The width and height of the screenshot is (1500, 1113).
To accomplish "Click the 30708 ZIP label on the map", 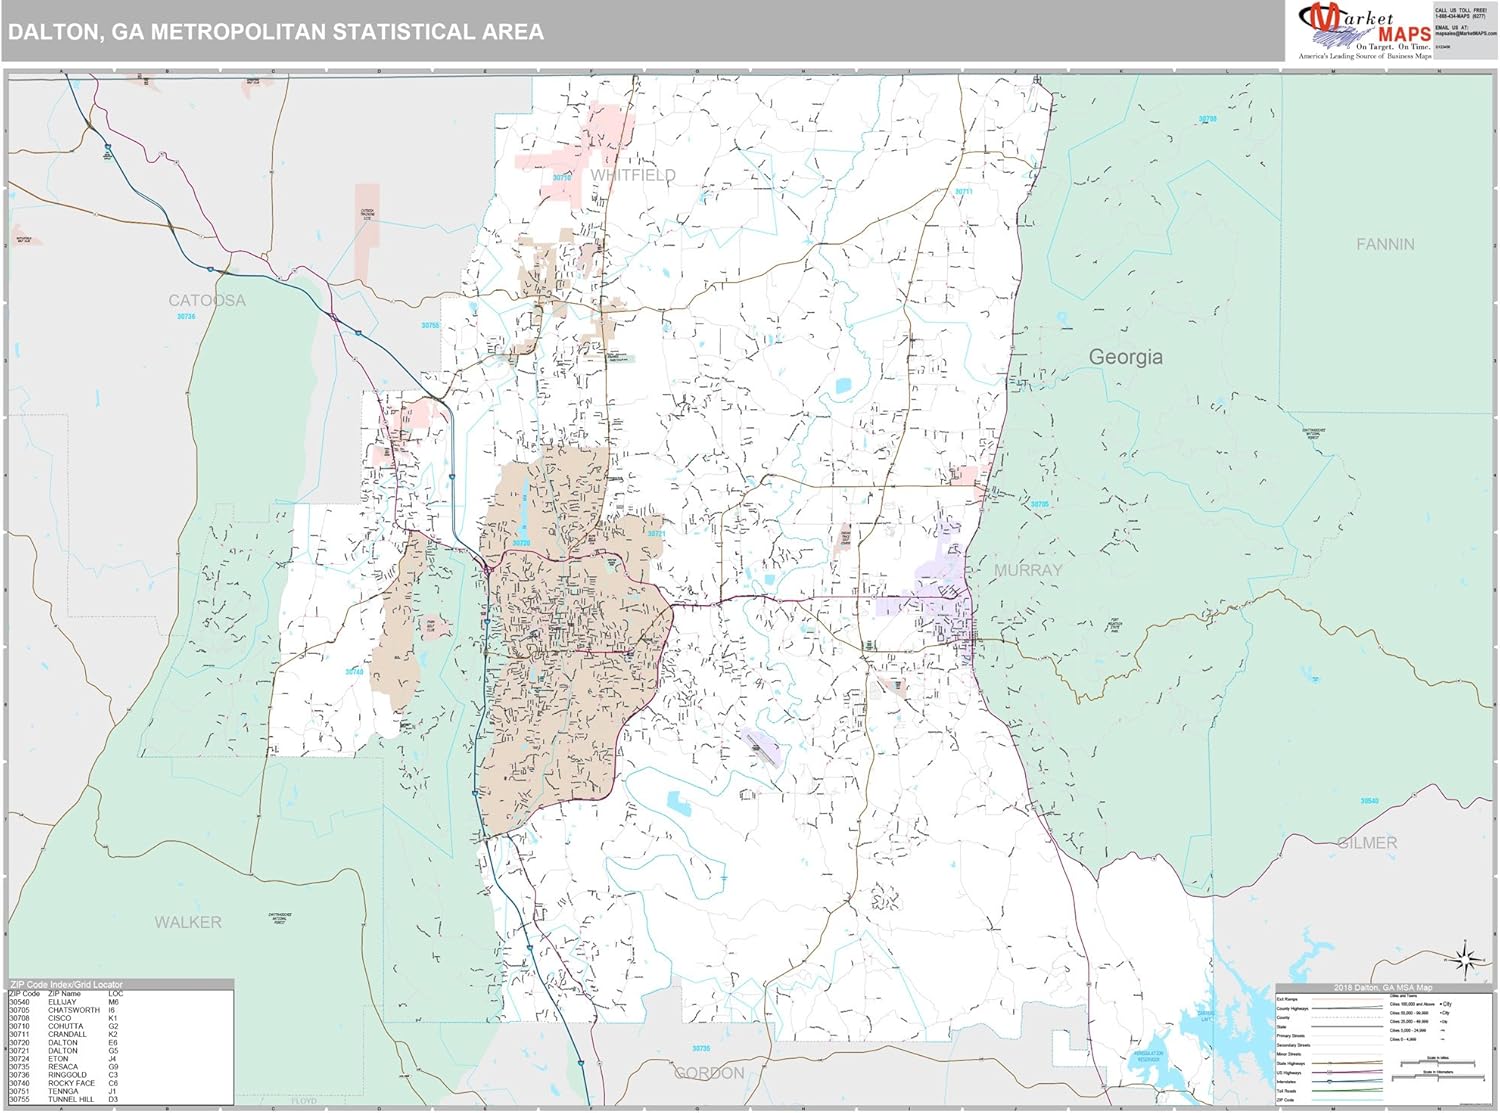I will 1208,119.
